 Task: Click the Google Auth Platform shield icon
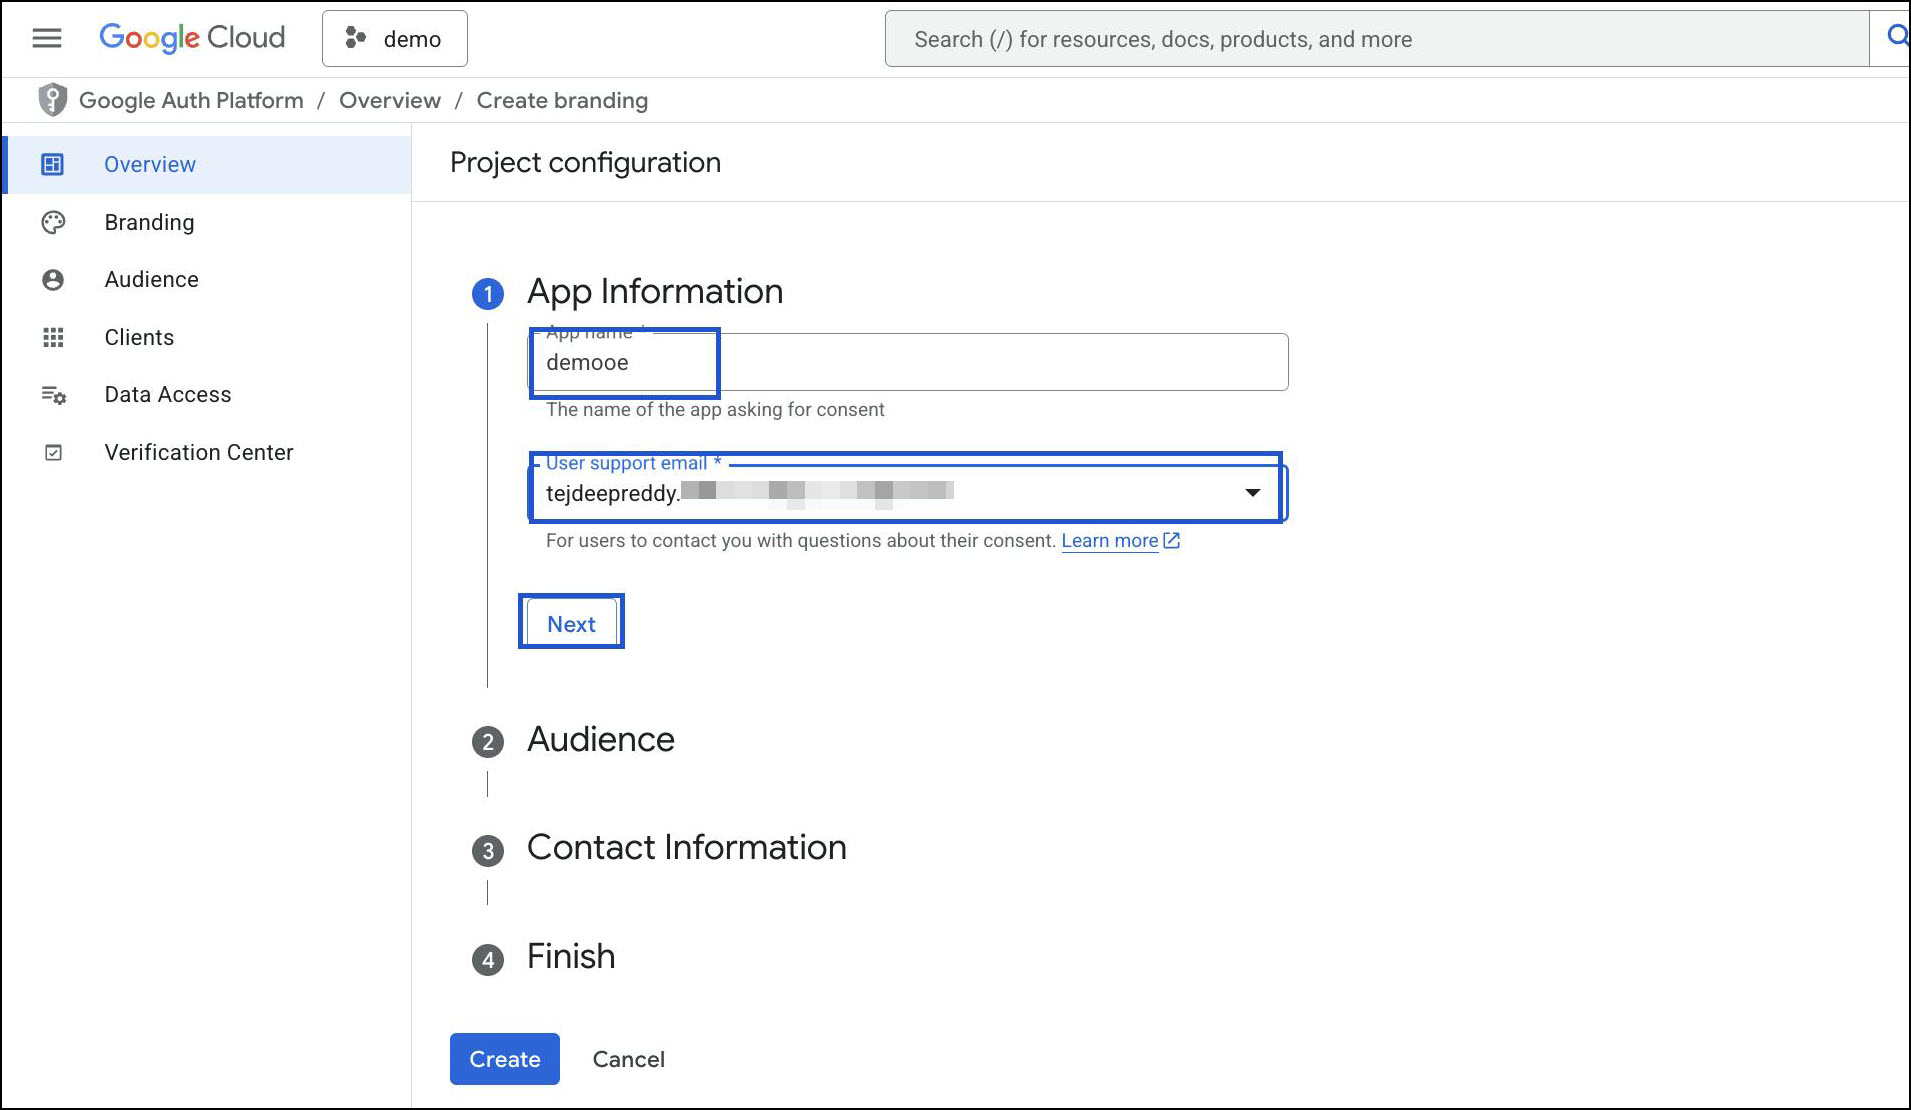tap(52, 100)
